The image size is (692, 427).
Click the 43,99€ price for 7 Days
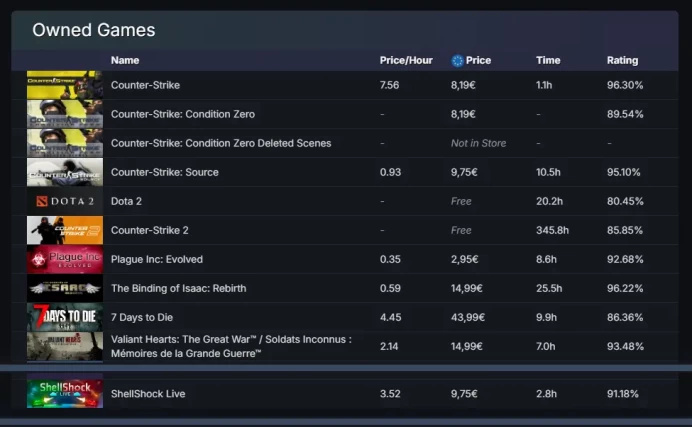tap(468, 318)
